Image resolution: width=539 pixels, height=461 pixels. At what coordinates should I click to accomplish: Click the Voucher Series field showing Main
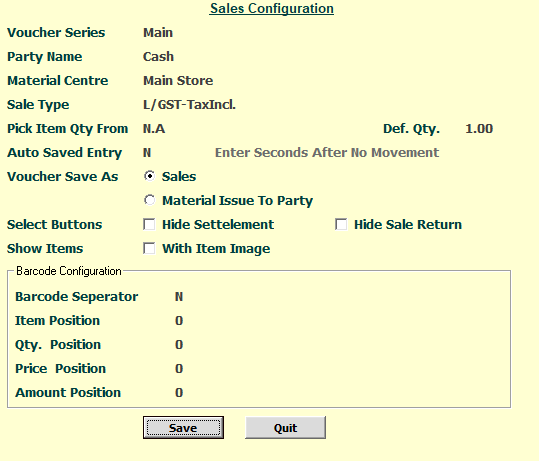[158, 33]
